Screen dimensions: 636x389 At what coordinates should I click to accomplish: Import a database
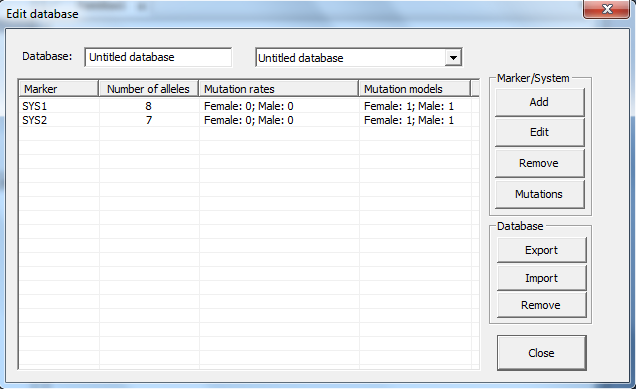pos(541,278)
